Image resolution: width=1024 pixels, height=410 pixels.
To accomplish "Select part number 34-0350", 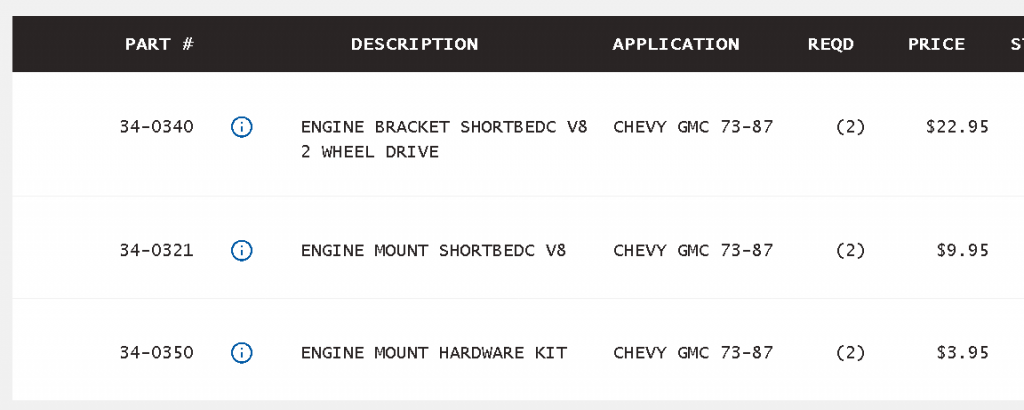I will [157, 353].
